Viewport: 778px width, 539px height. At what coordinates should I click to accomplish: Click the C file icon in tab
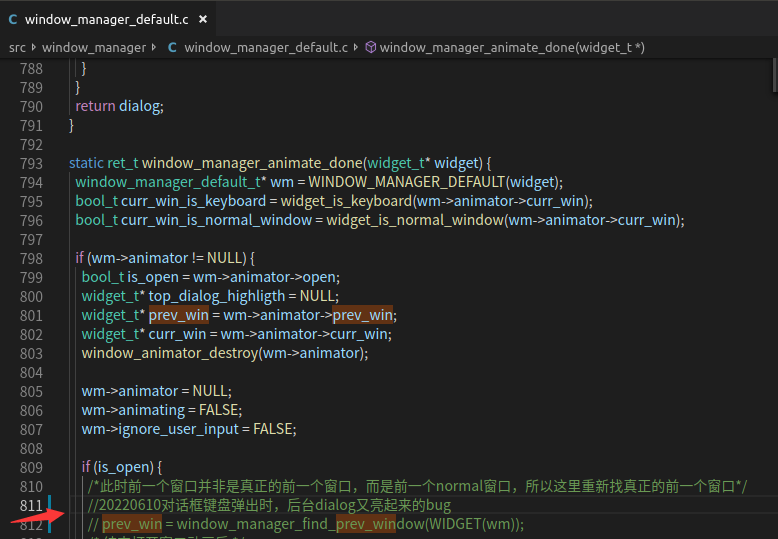tap(13, 19)
